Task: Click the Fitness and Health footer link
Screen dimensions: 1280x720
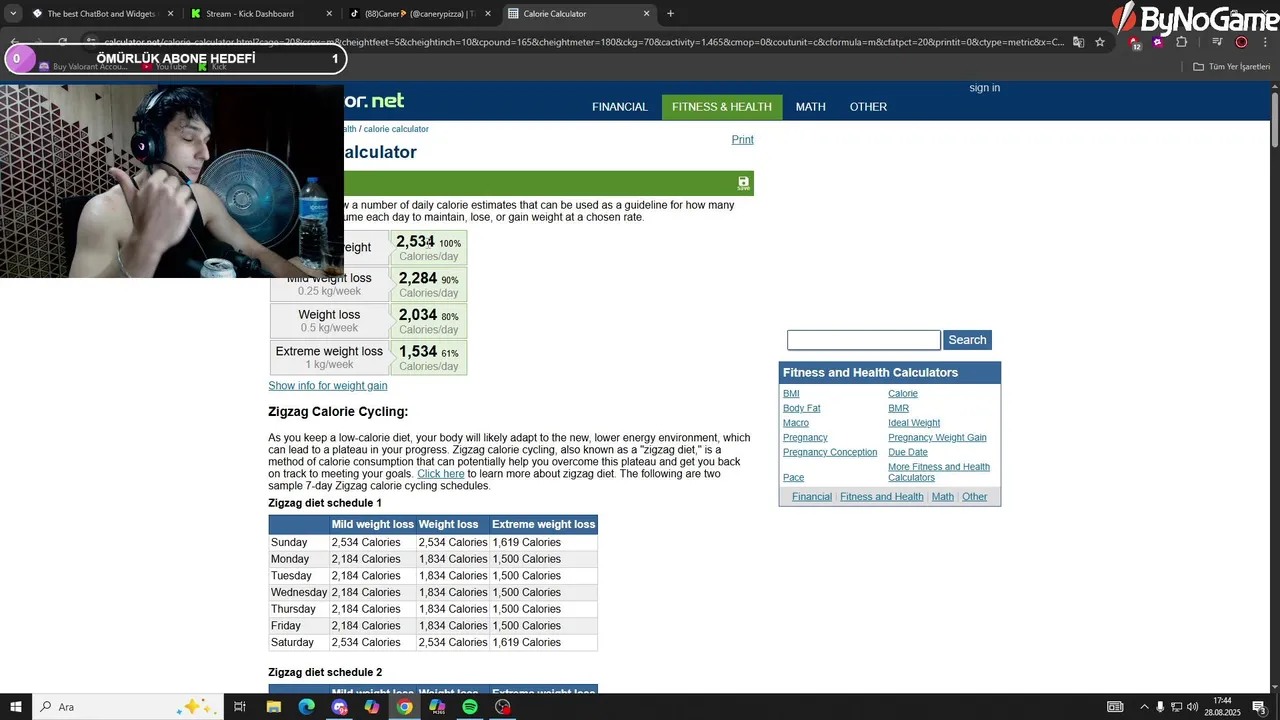Action: tap(881, 497)
